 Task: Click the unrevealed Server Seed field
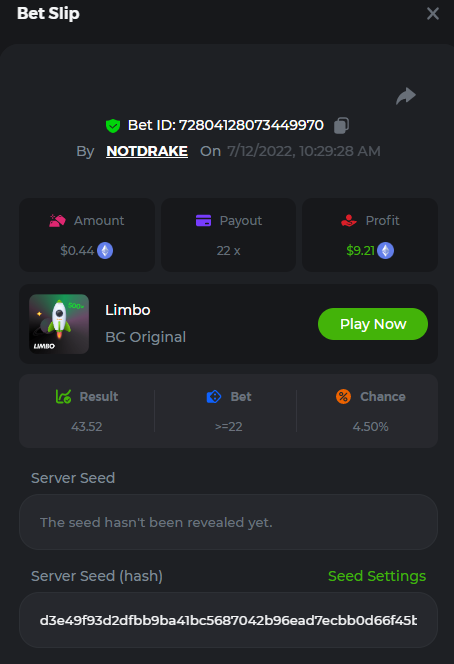pos(228,522)
